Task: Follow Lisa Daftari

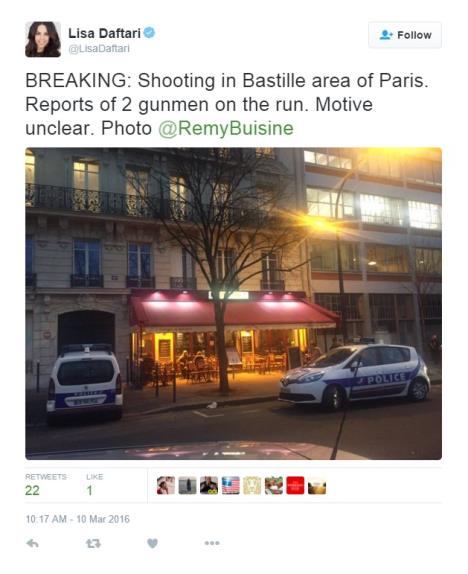Action: click(405, 35)
